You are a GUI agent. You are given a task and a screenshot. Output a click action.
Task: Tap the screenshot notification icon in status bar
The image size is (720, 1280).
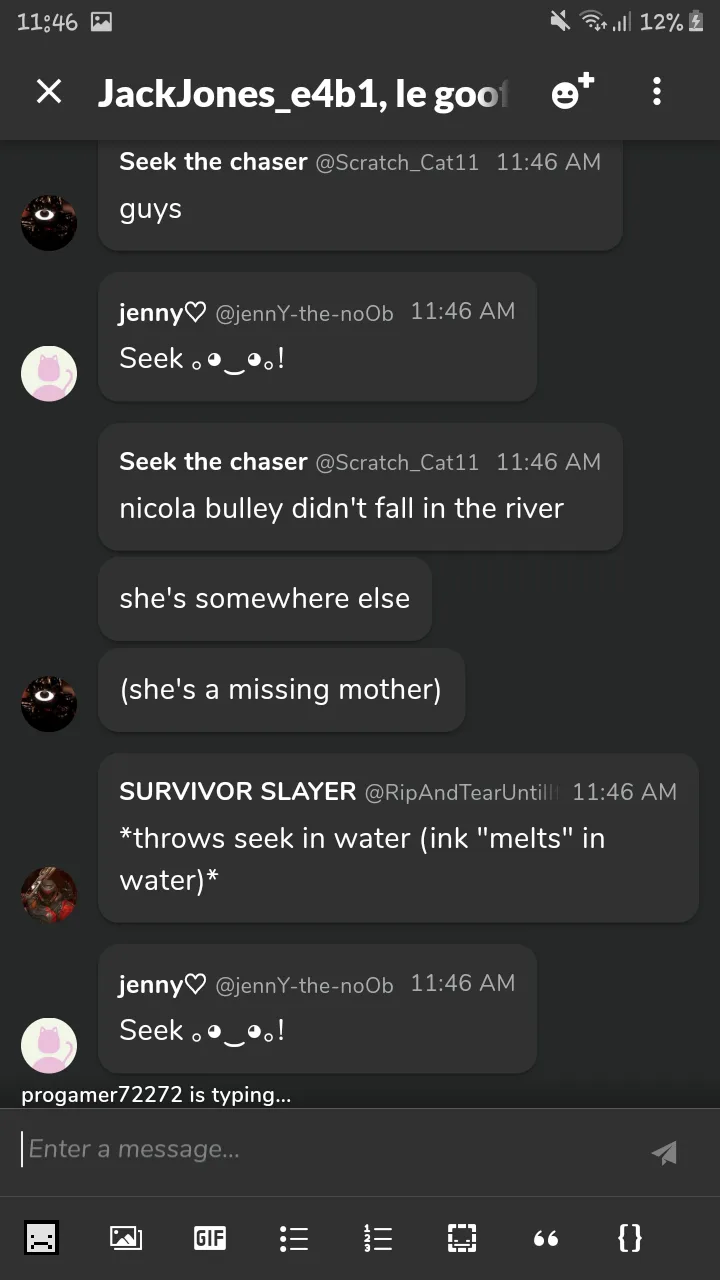click(x=101, y=22)
